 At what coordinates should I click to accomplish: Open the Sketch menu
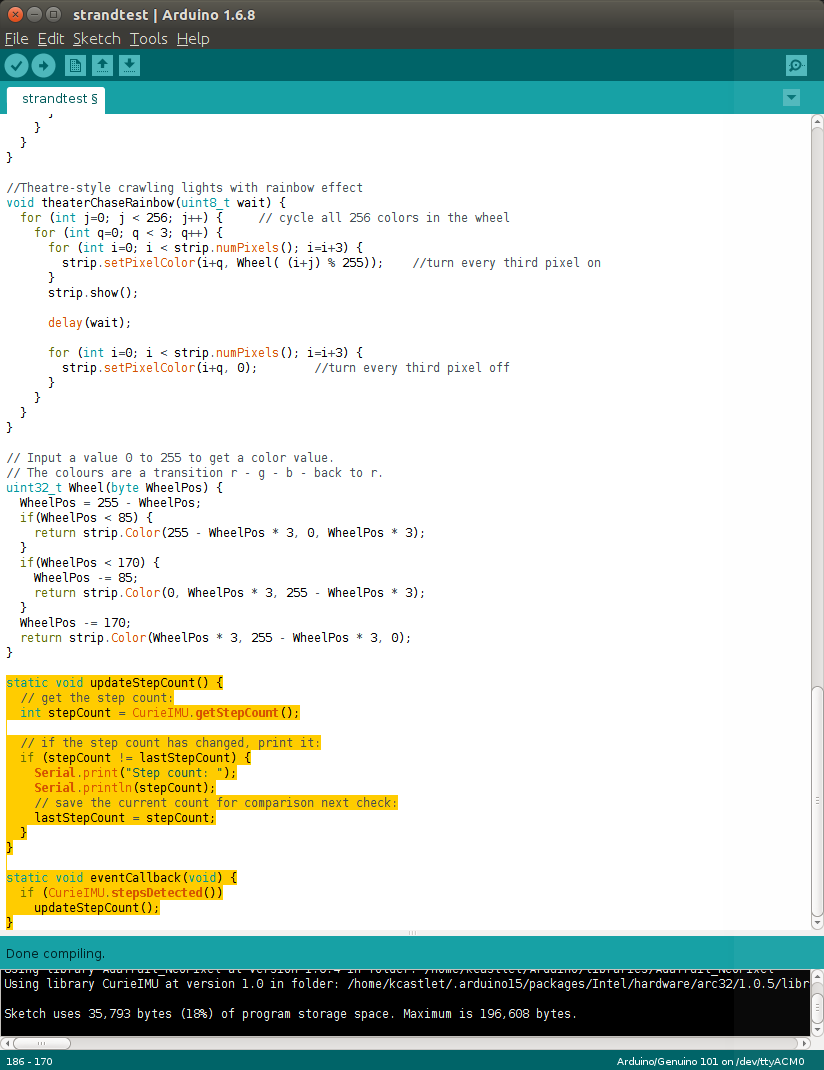coord(96,38)
